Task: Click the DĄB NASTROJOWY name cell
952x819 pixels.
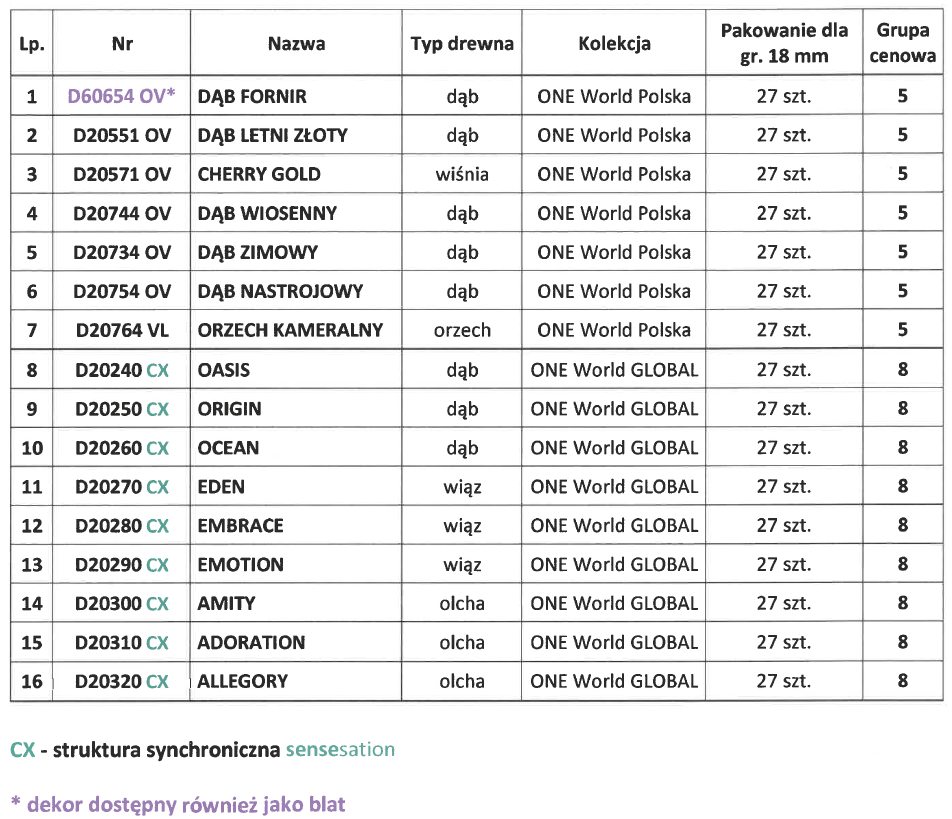Action: pos(296,291)
